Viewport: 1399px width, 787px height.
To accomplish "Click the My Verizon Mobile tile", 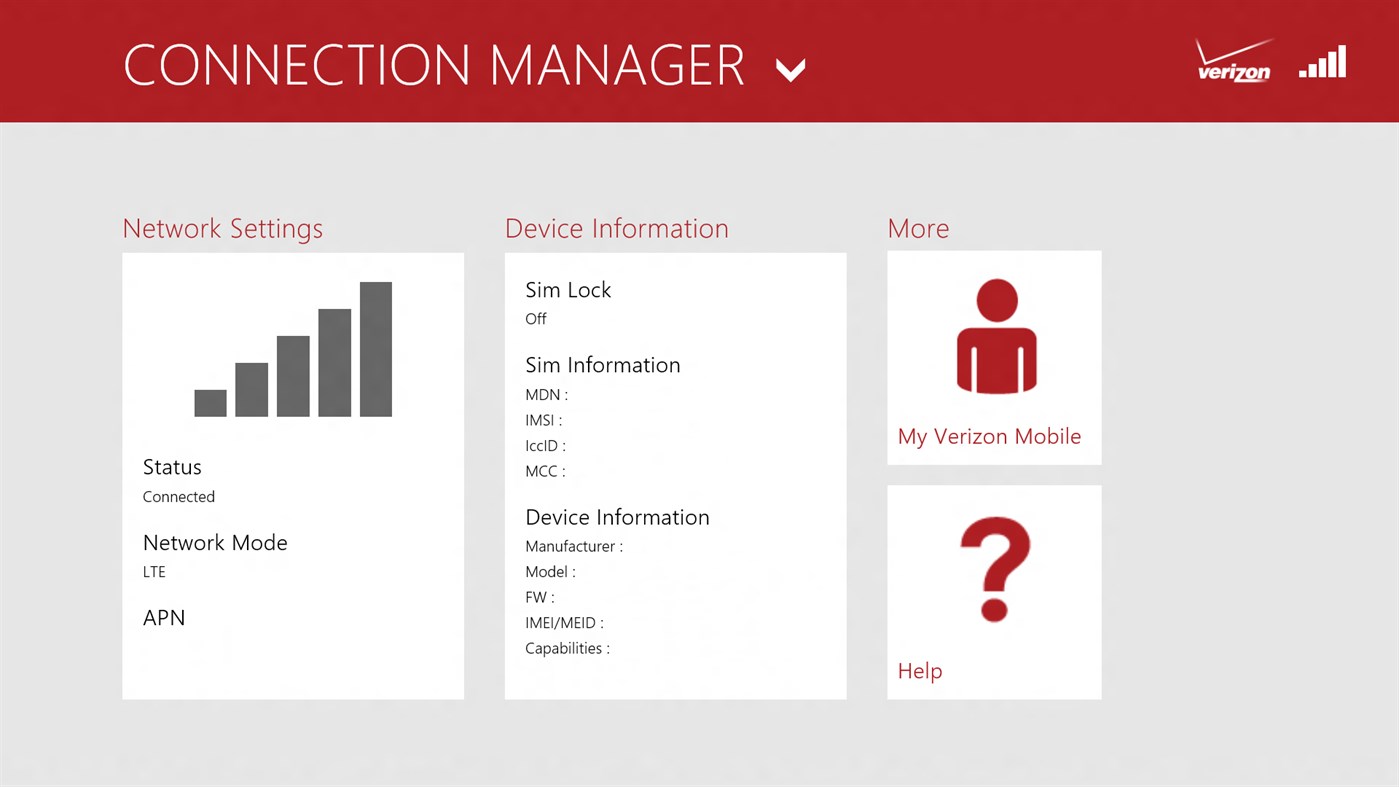I will pos(994,357).
